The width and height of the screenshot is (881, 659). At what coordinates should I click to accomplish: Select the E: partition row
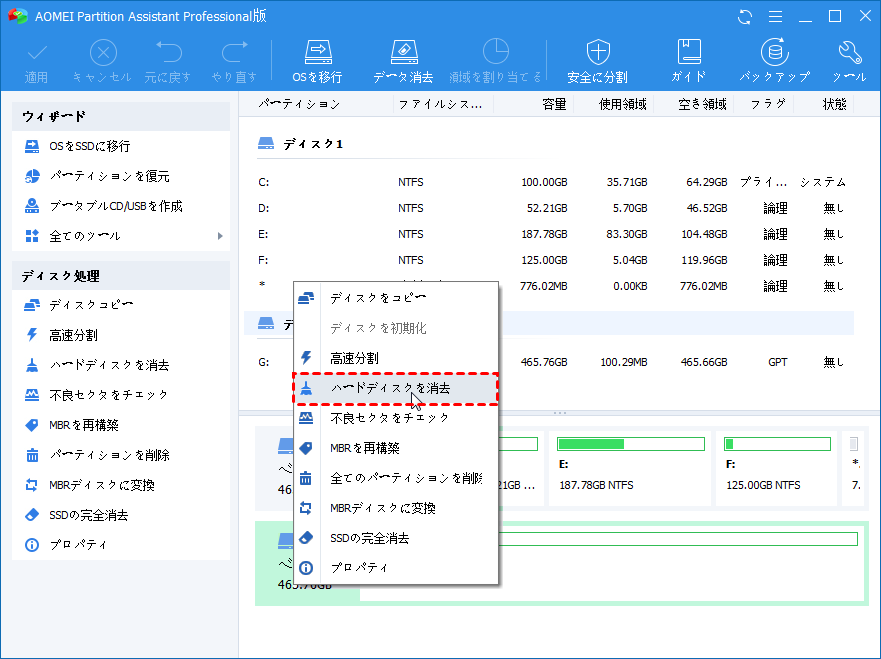click(x=549, y=234)
